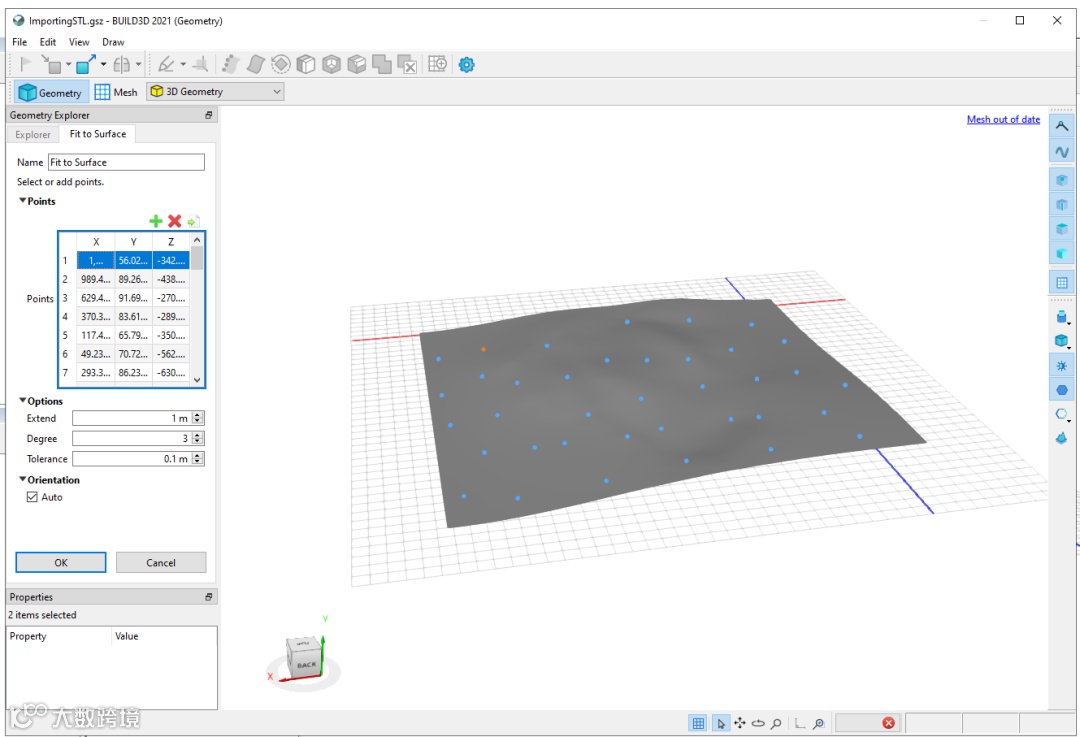The width and height of the screenshot is (1080, 737).
Task: Click the flag icon in the top toolbar
Action: click(25, 65)
